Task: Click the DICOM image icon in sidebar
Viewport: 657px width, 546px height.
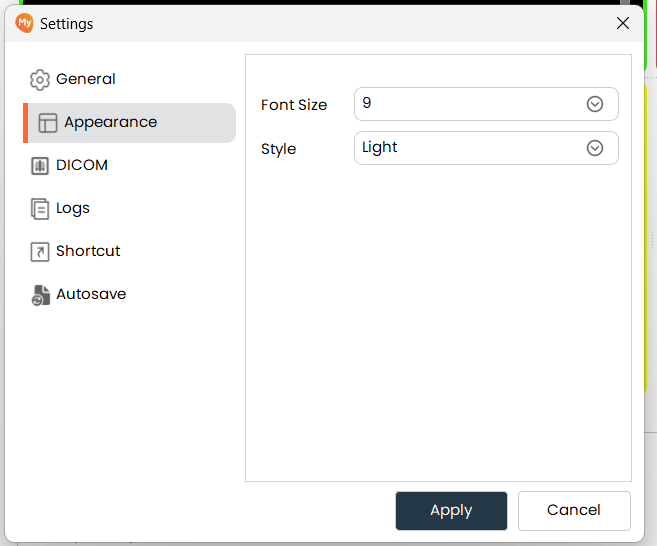Action: click(x=40, y=166)
